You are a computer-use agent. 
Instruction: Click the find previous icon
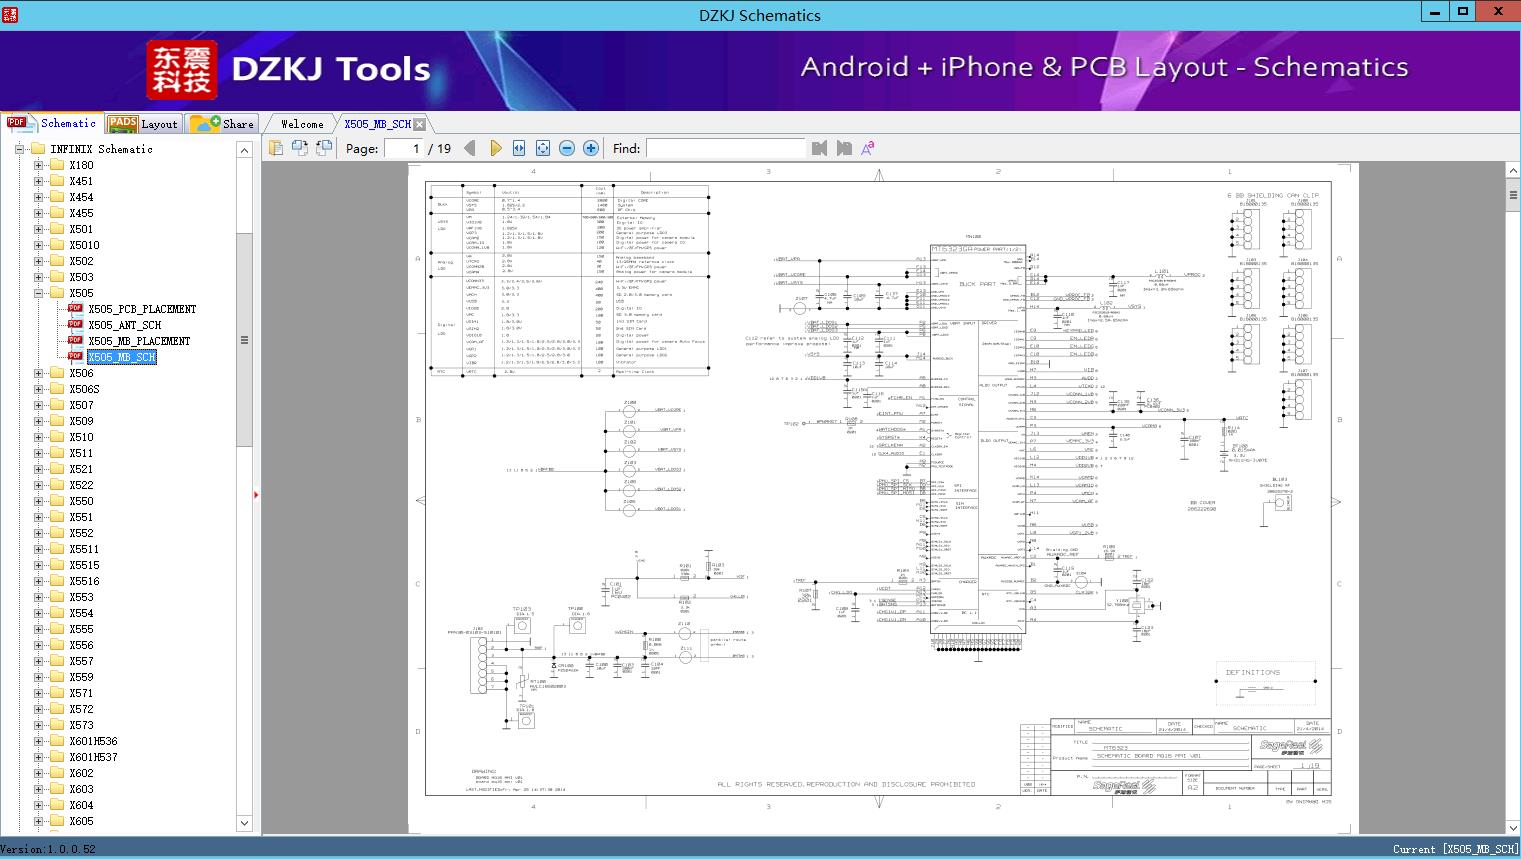tap(820, 148)
